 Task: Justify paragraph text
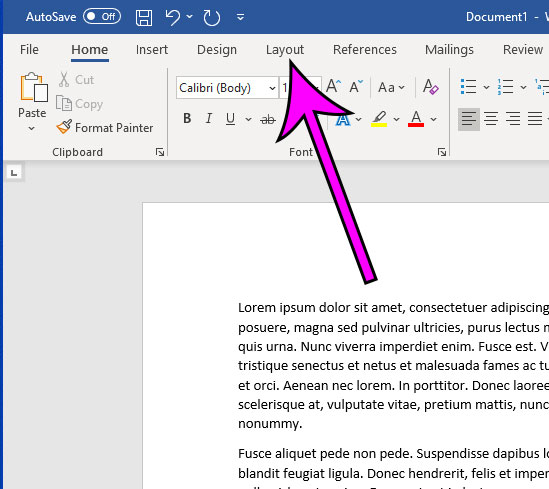click(x=535, y=119)
